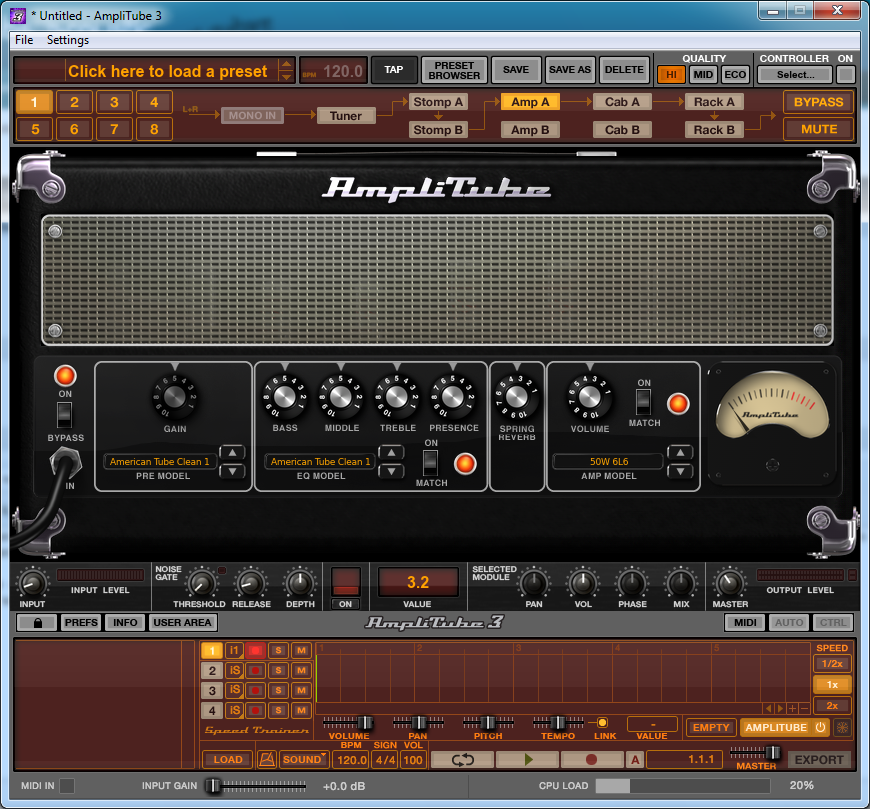
Task: Open the PRE MODEL American Tube Clean 1 selector
Action: 159,461
